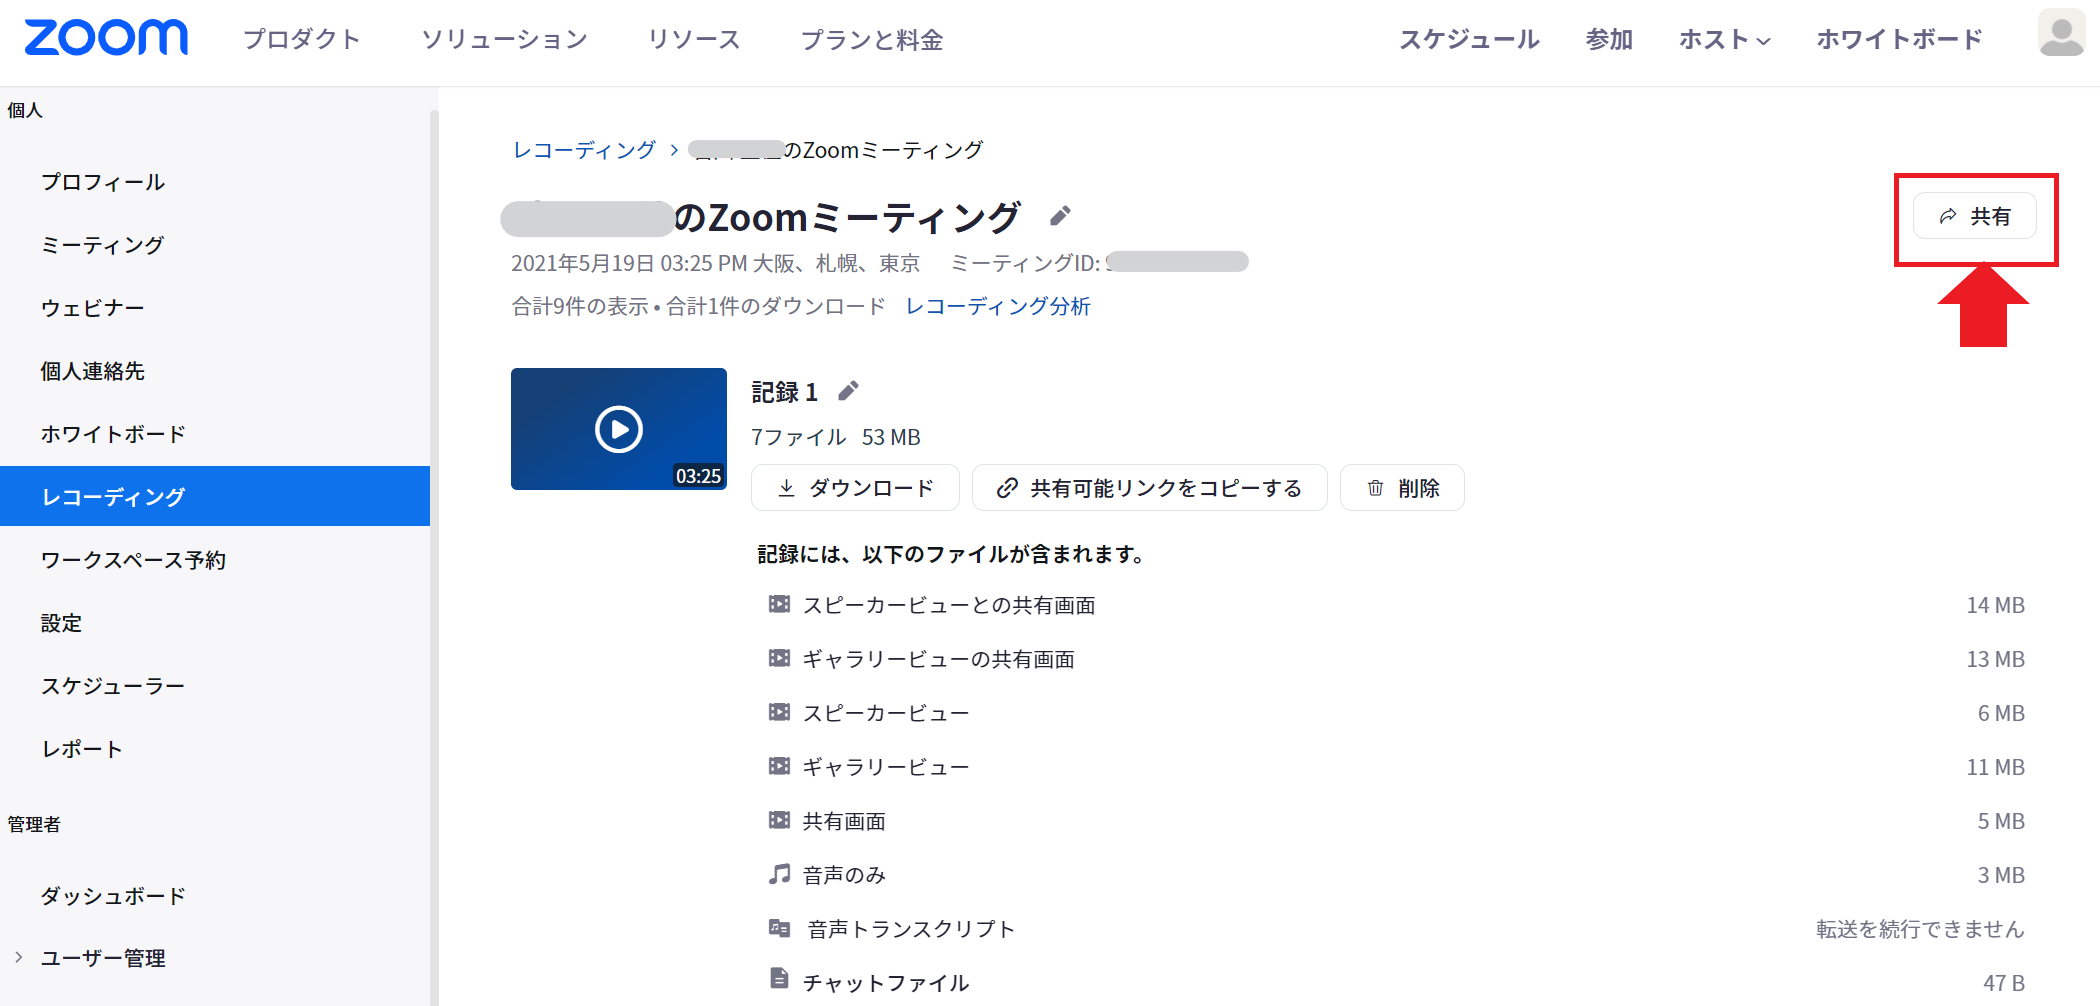
Task: Download the recording with ダウンロード
Action: click(x=855, y=488)
